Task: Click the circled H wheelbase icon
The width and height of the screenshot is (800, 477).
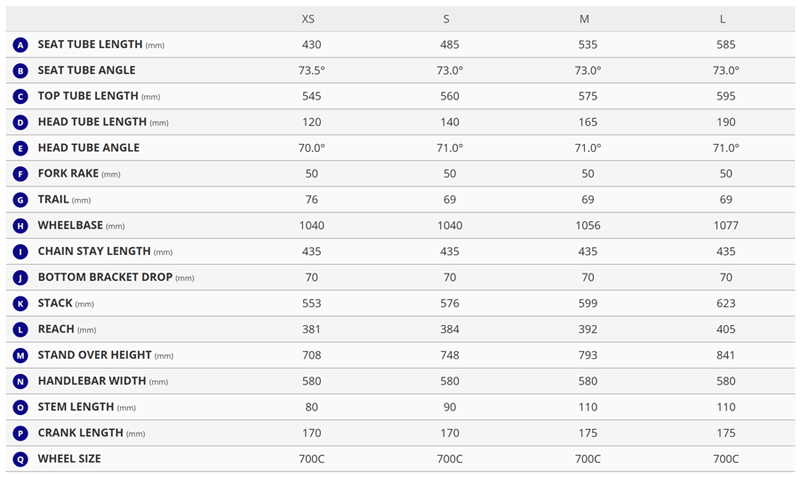Action: pos(20,226)
